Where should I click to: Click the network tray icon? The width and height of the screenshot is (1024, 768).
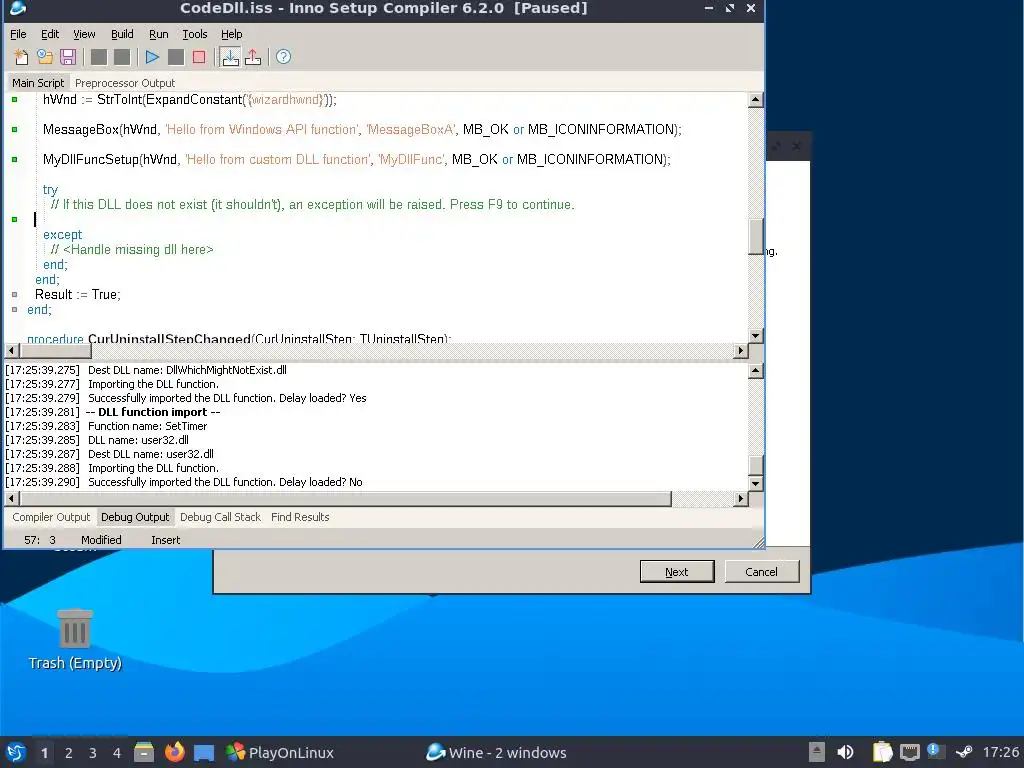[x=909, y=752]
